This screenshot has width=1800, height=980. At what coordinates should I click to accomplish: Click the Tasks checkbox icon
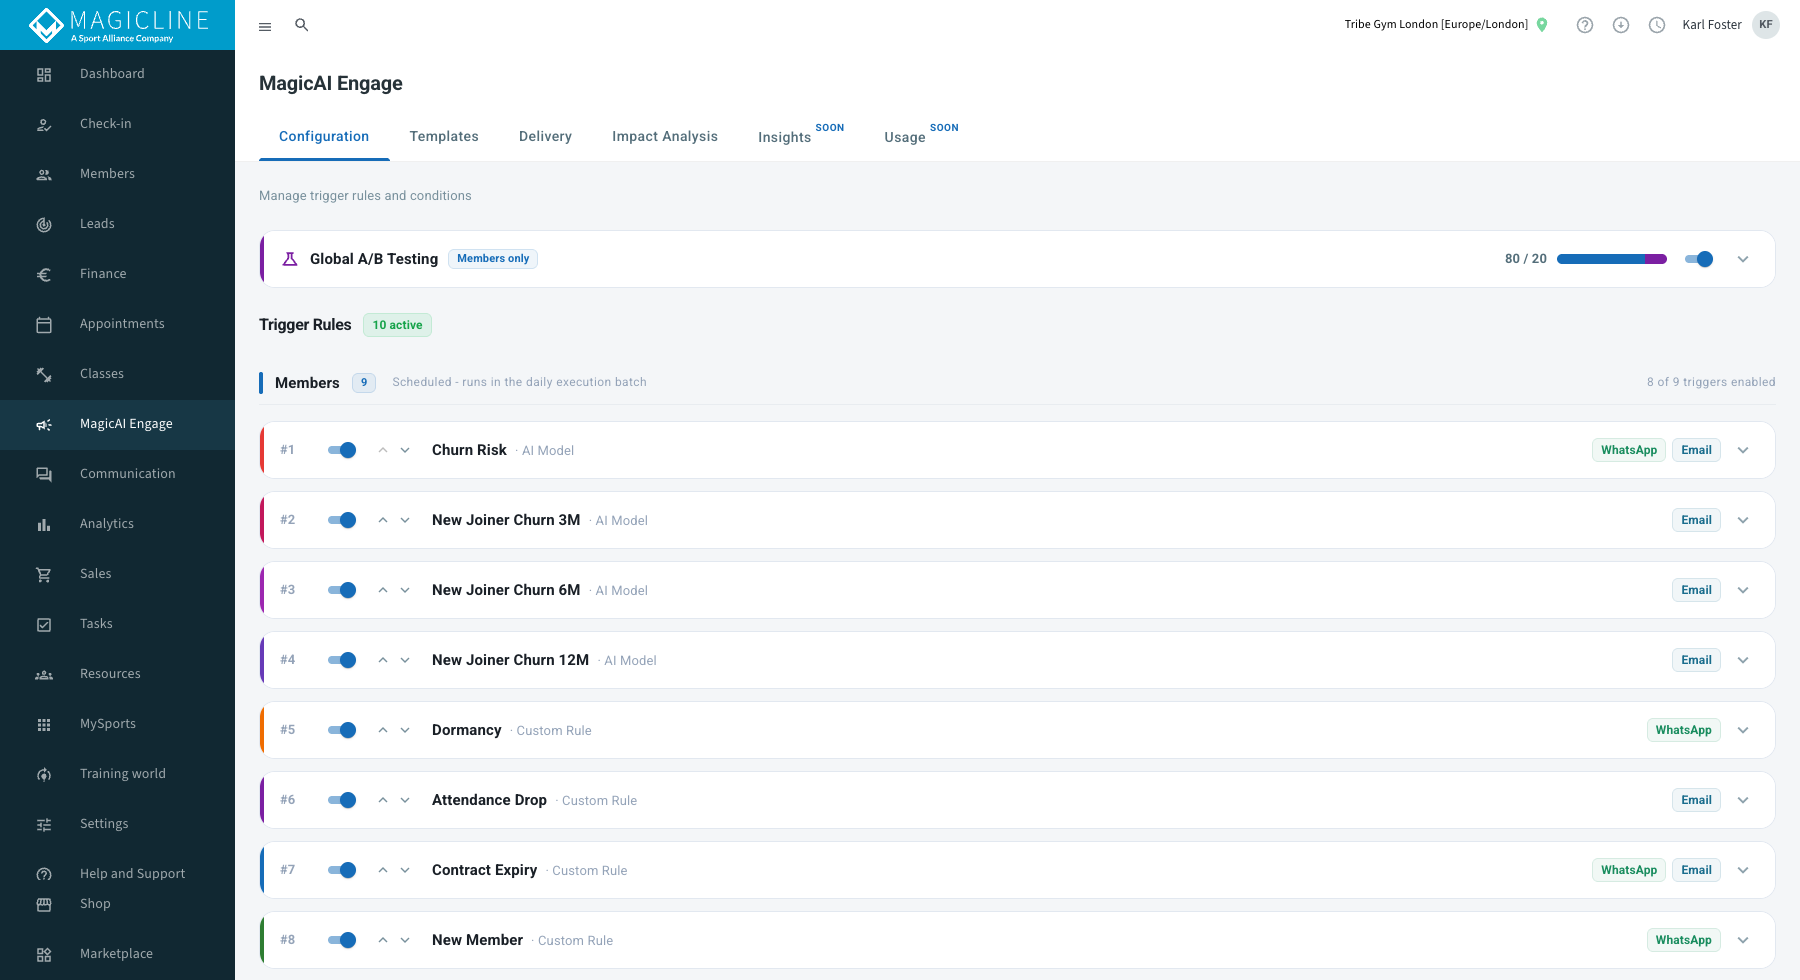[x=44, y=624]
